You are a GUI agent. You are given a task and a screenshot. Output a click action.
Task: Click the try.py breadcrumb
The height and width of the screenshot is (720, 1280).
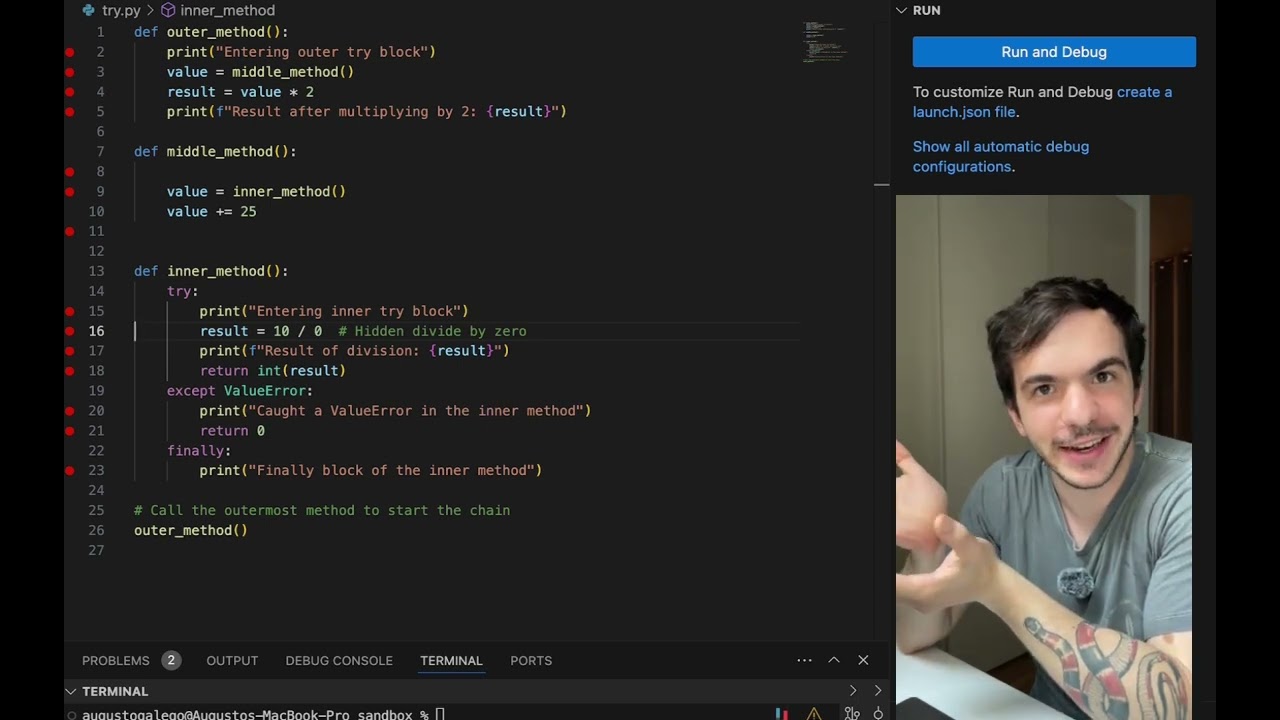[121, 10]
